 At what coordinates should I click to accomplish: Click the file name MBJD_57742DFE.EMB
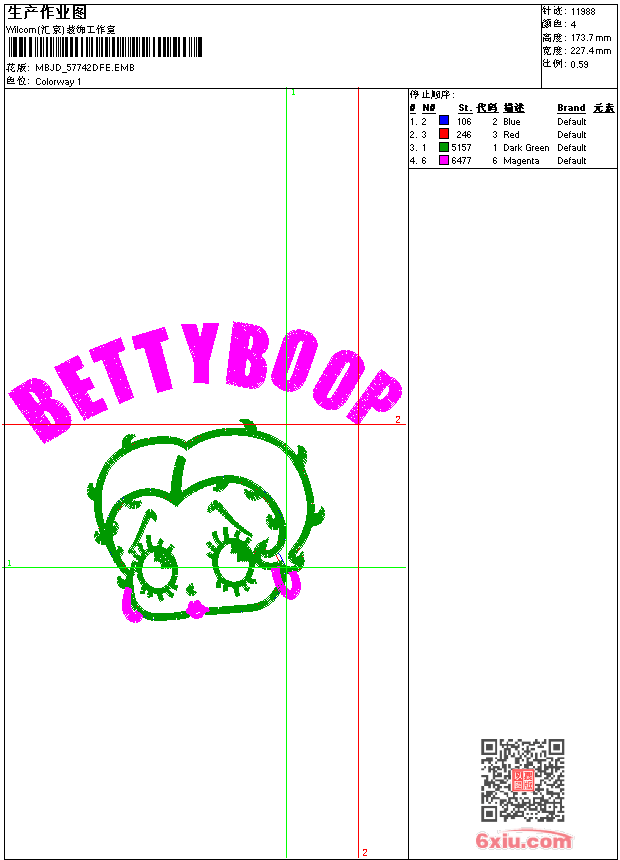pos(85,68)
